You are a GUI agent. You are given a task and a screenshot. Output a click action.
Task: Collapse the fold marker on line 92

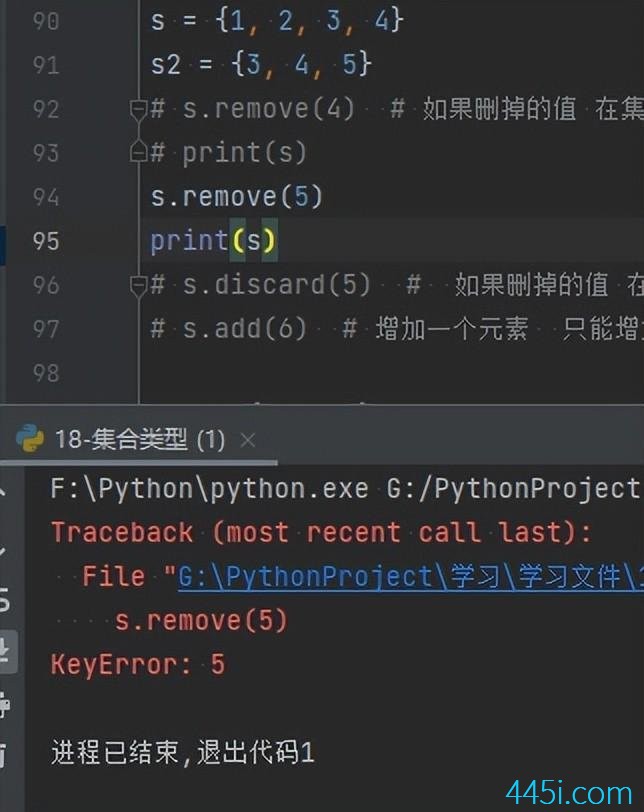pos(139,110)
